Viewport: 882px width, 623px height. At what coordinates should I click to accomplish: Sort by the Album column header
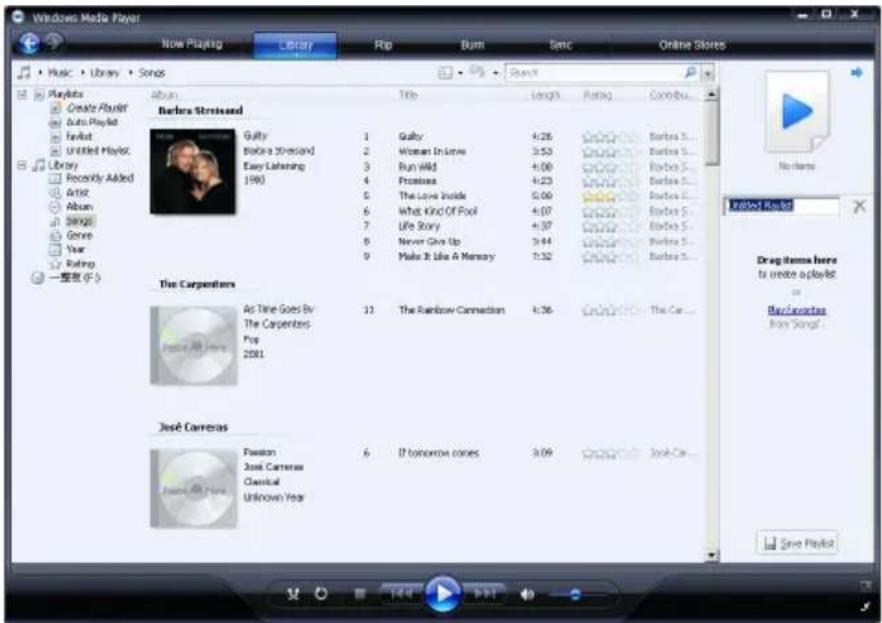164,95
